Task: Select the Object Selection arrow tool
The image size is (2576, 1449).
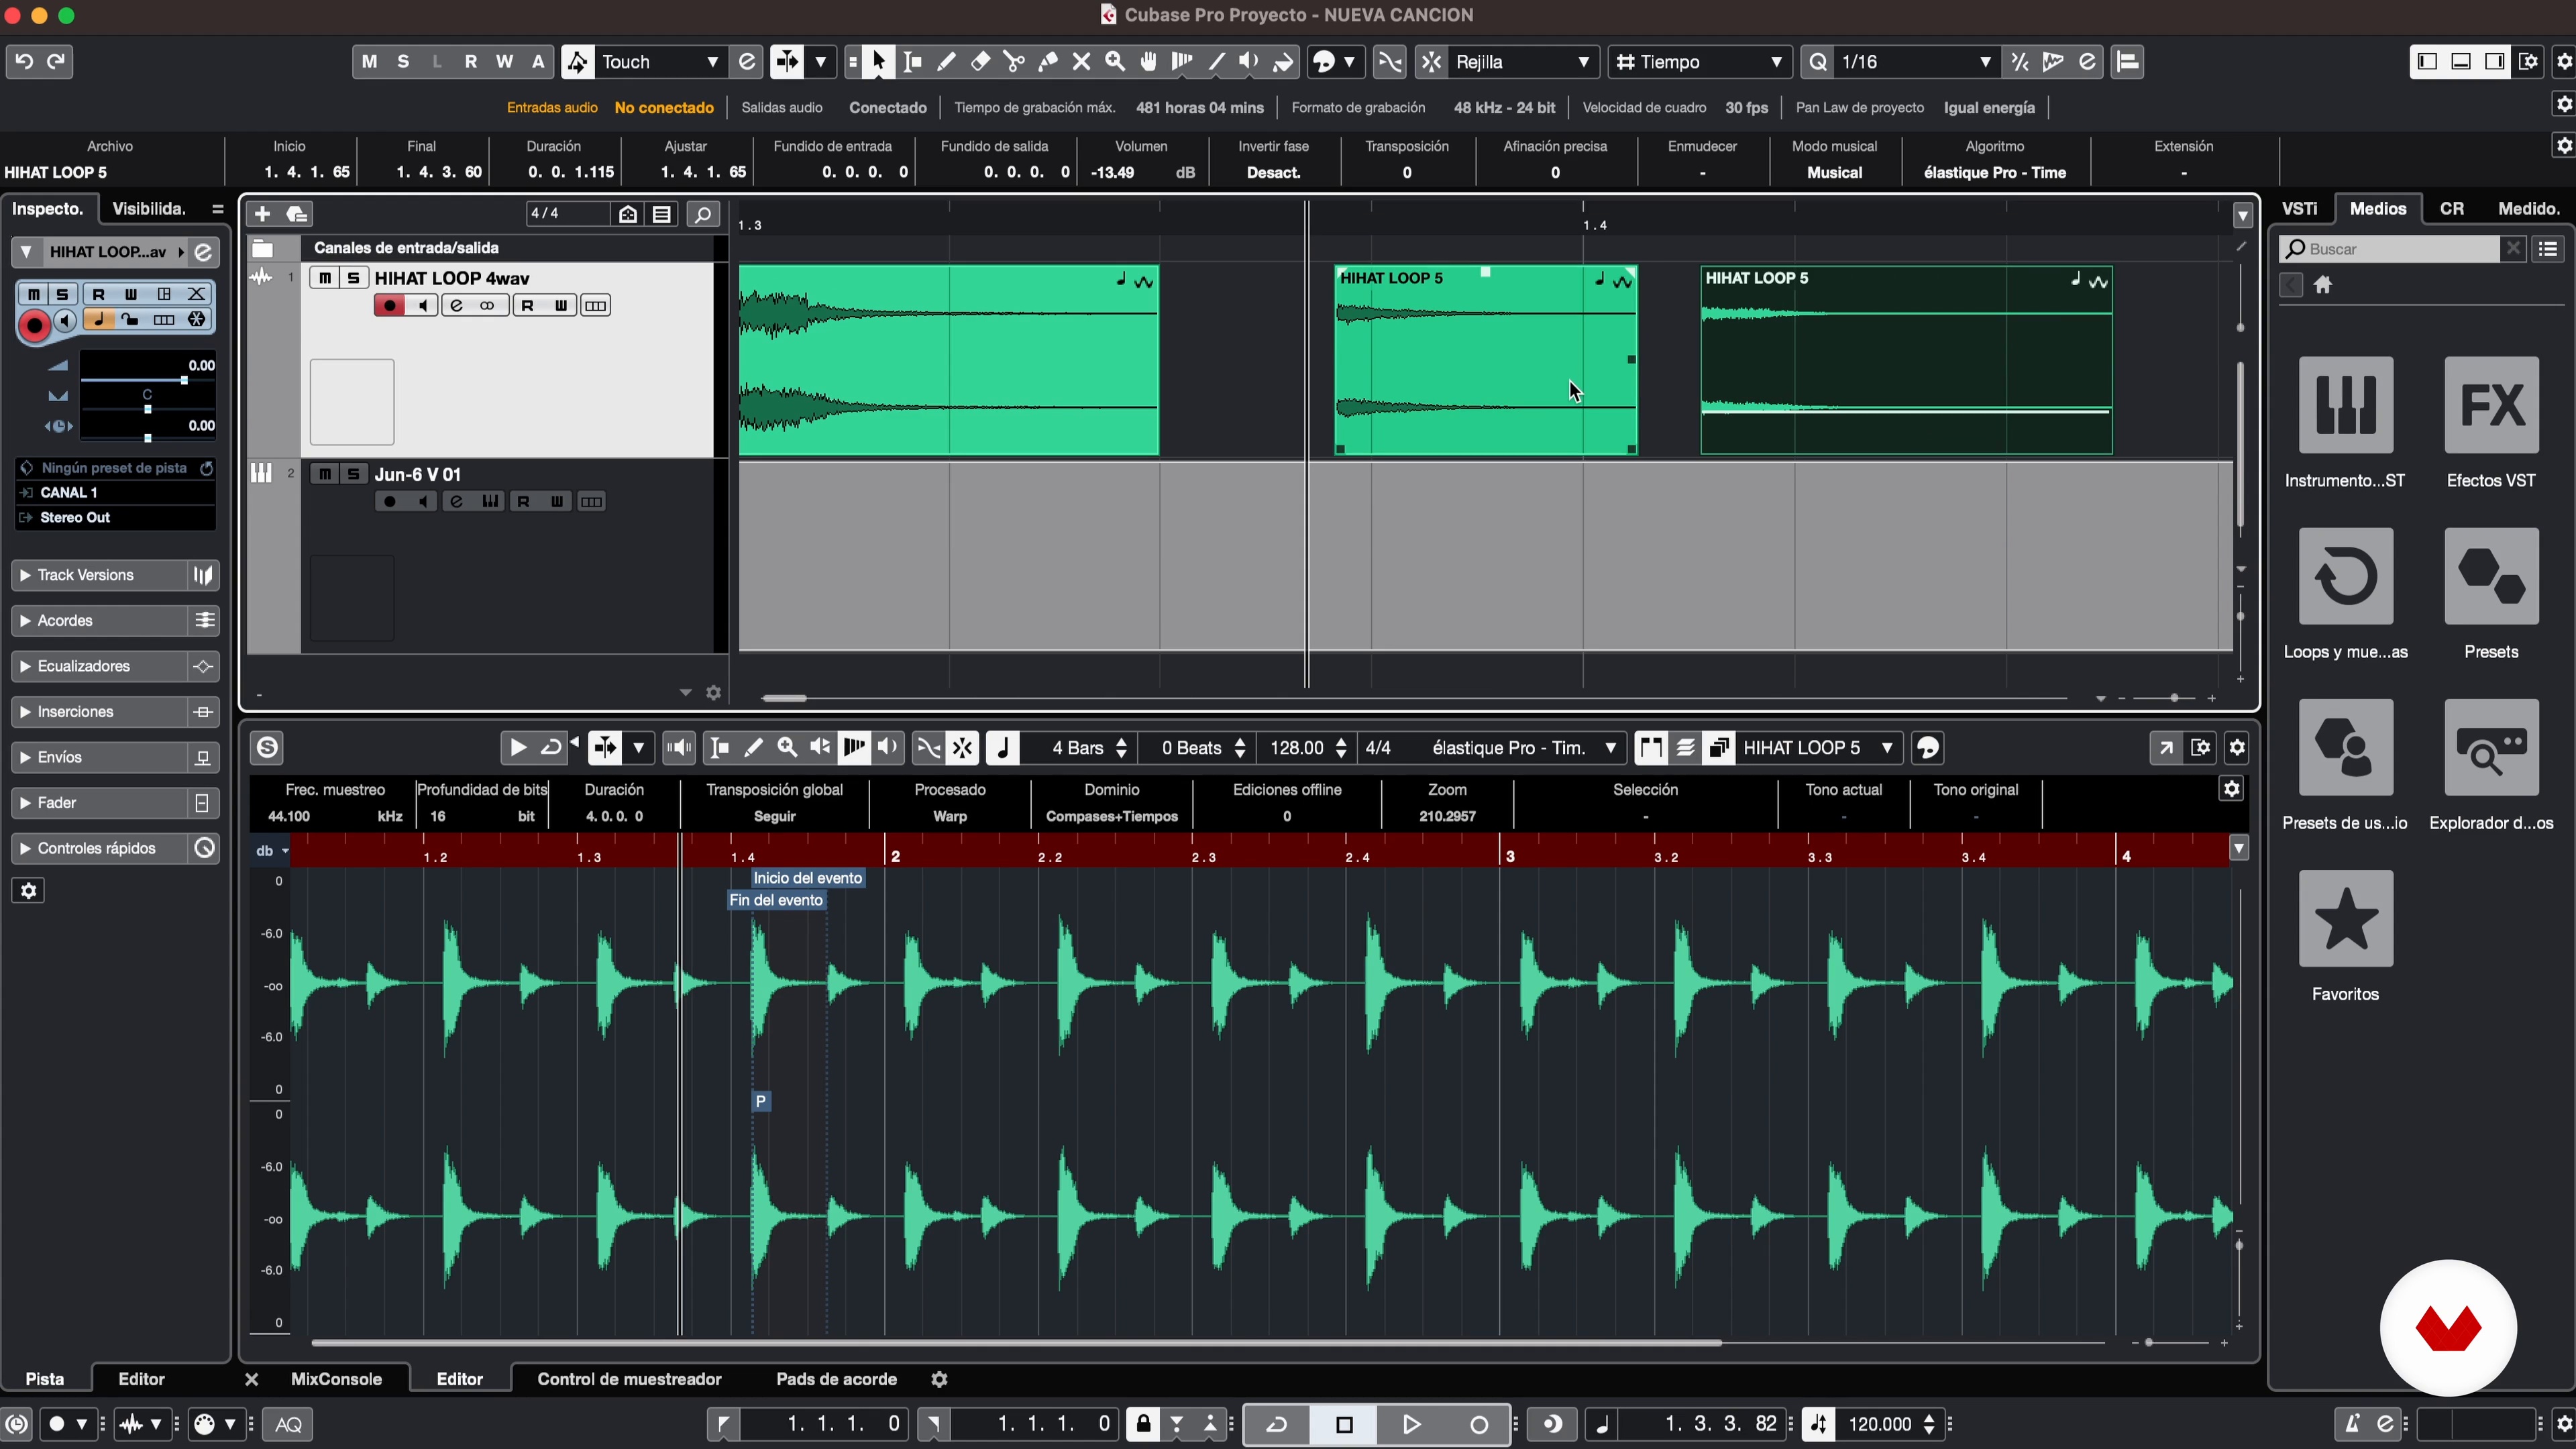Action: click(878, 62)
